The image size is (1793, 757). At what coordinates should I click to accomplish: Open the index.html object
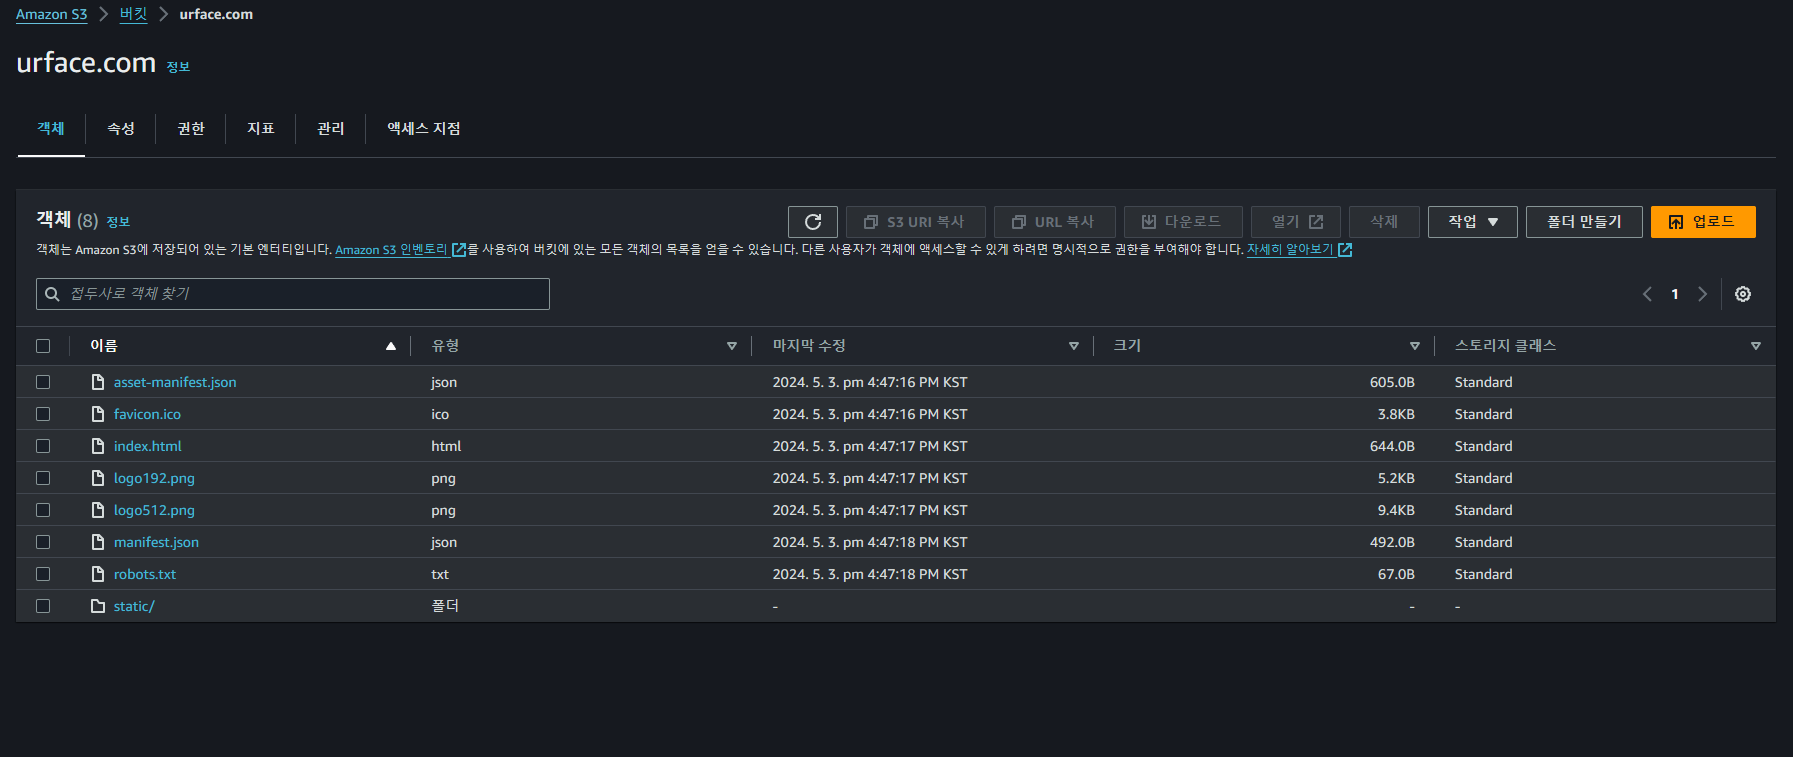point(147,446)
